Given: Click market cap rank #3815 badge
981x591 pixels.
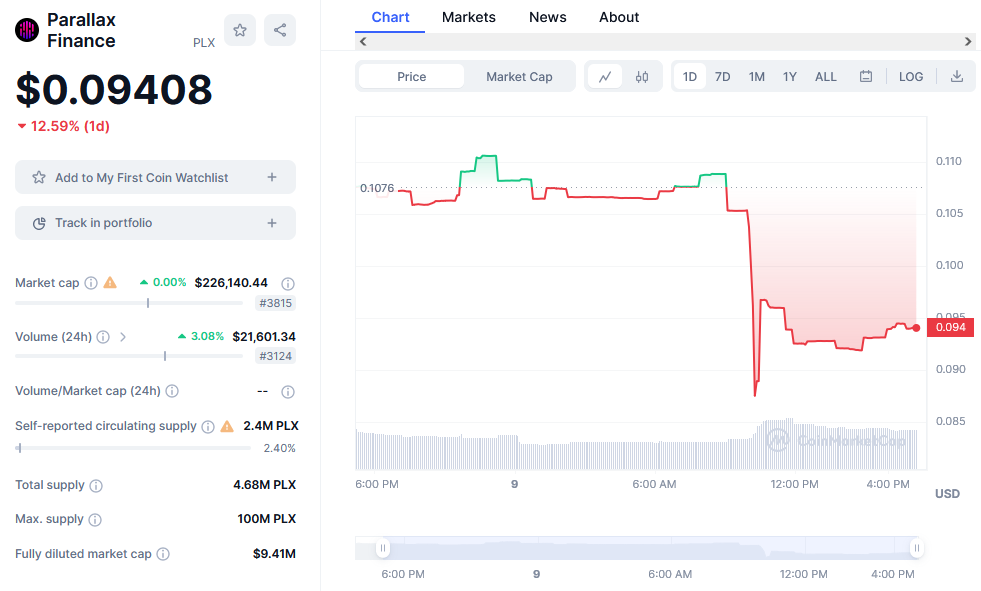Looking at the screenshot, I should point(275,303).
